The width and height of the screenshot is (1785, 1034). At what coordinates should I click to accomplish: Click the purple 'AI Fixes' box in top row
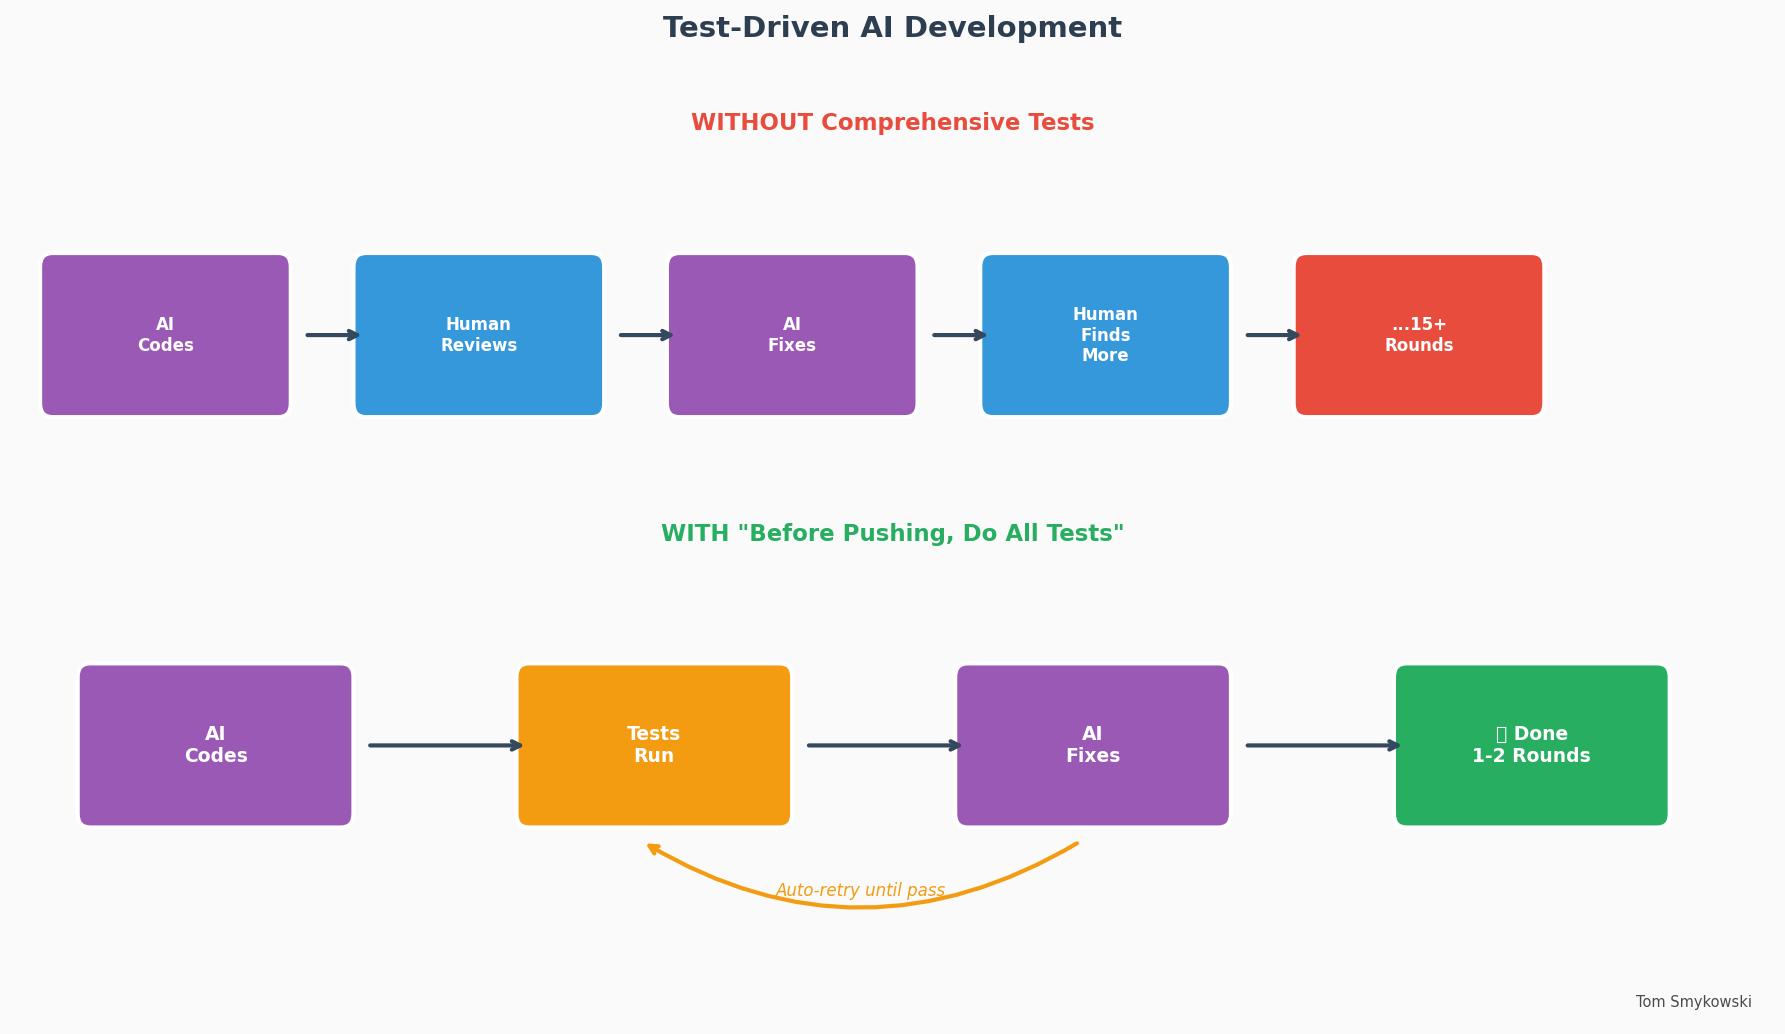[x=792, y=335]
